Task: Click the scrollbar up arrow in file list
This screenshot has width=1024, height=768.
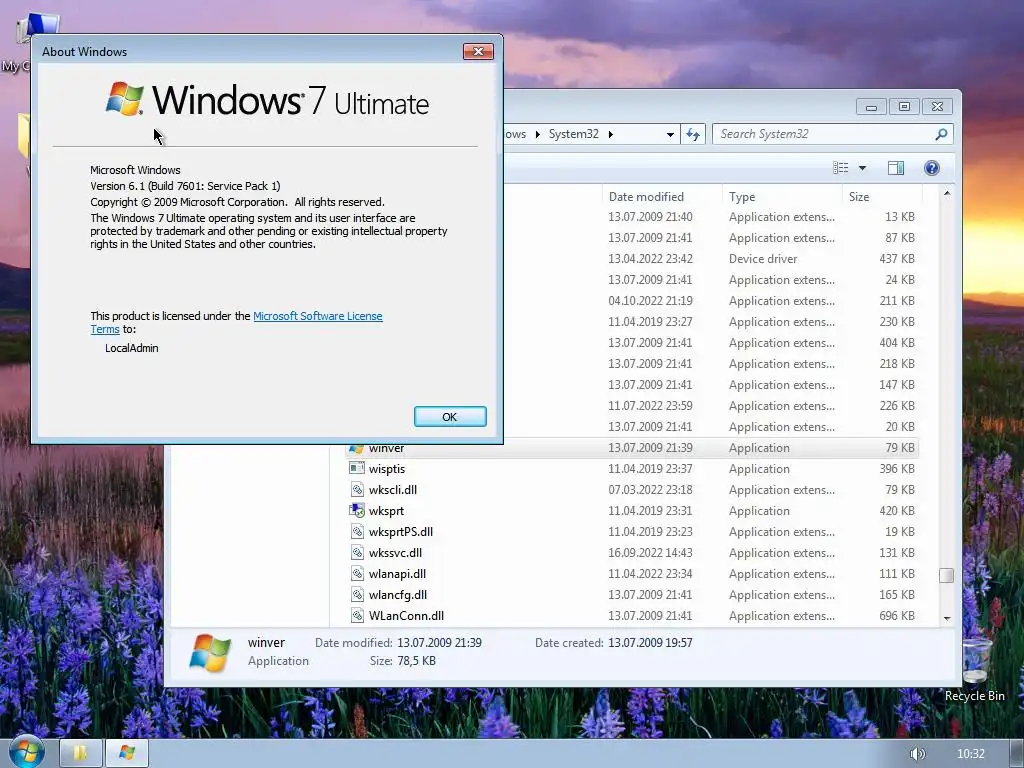Action: tap(947, 194)
